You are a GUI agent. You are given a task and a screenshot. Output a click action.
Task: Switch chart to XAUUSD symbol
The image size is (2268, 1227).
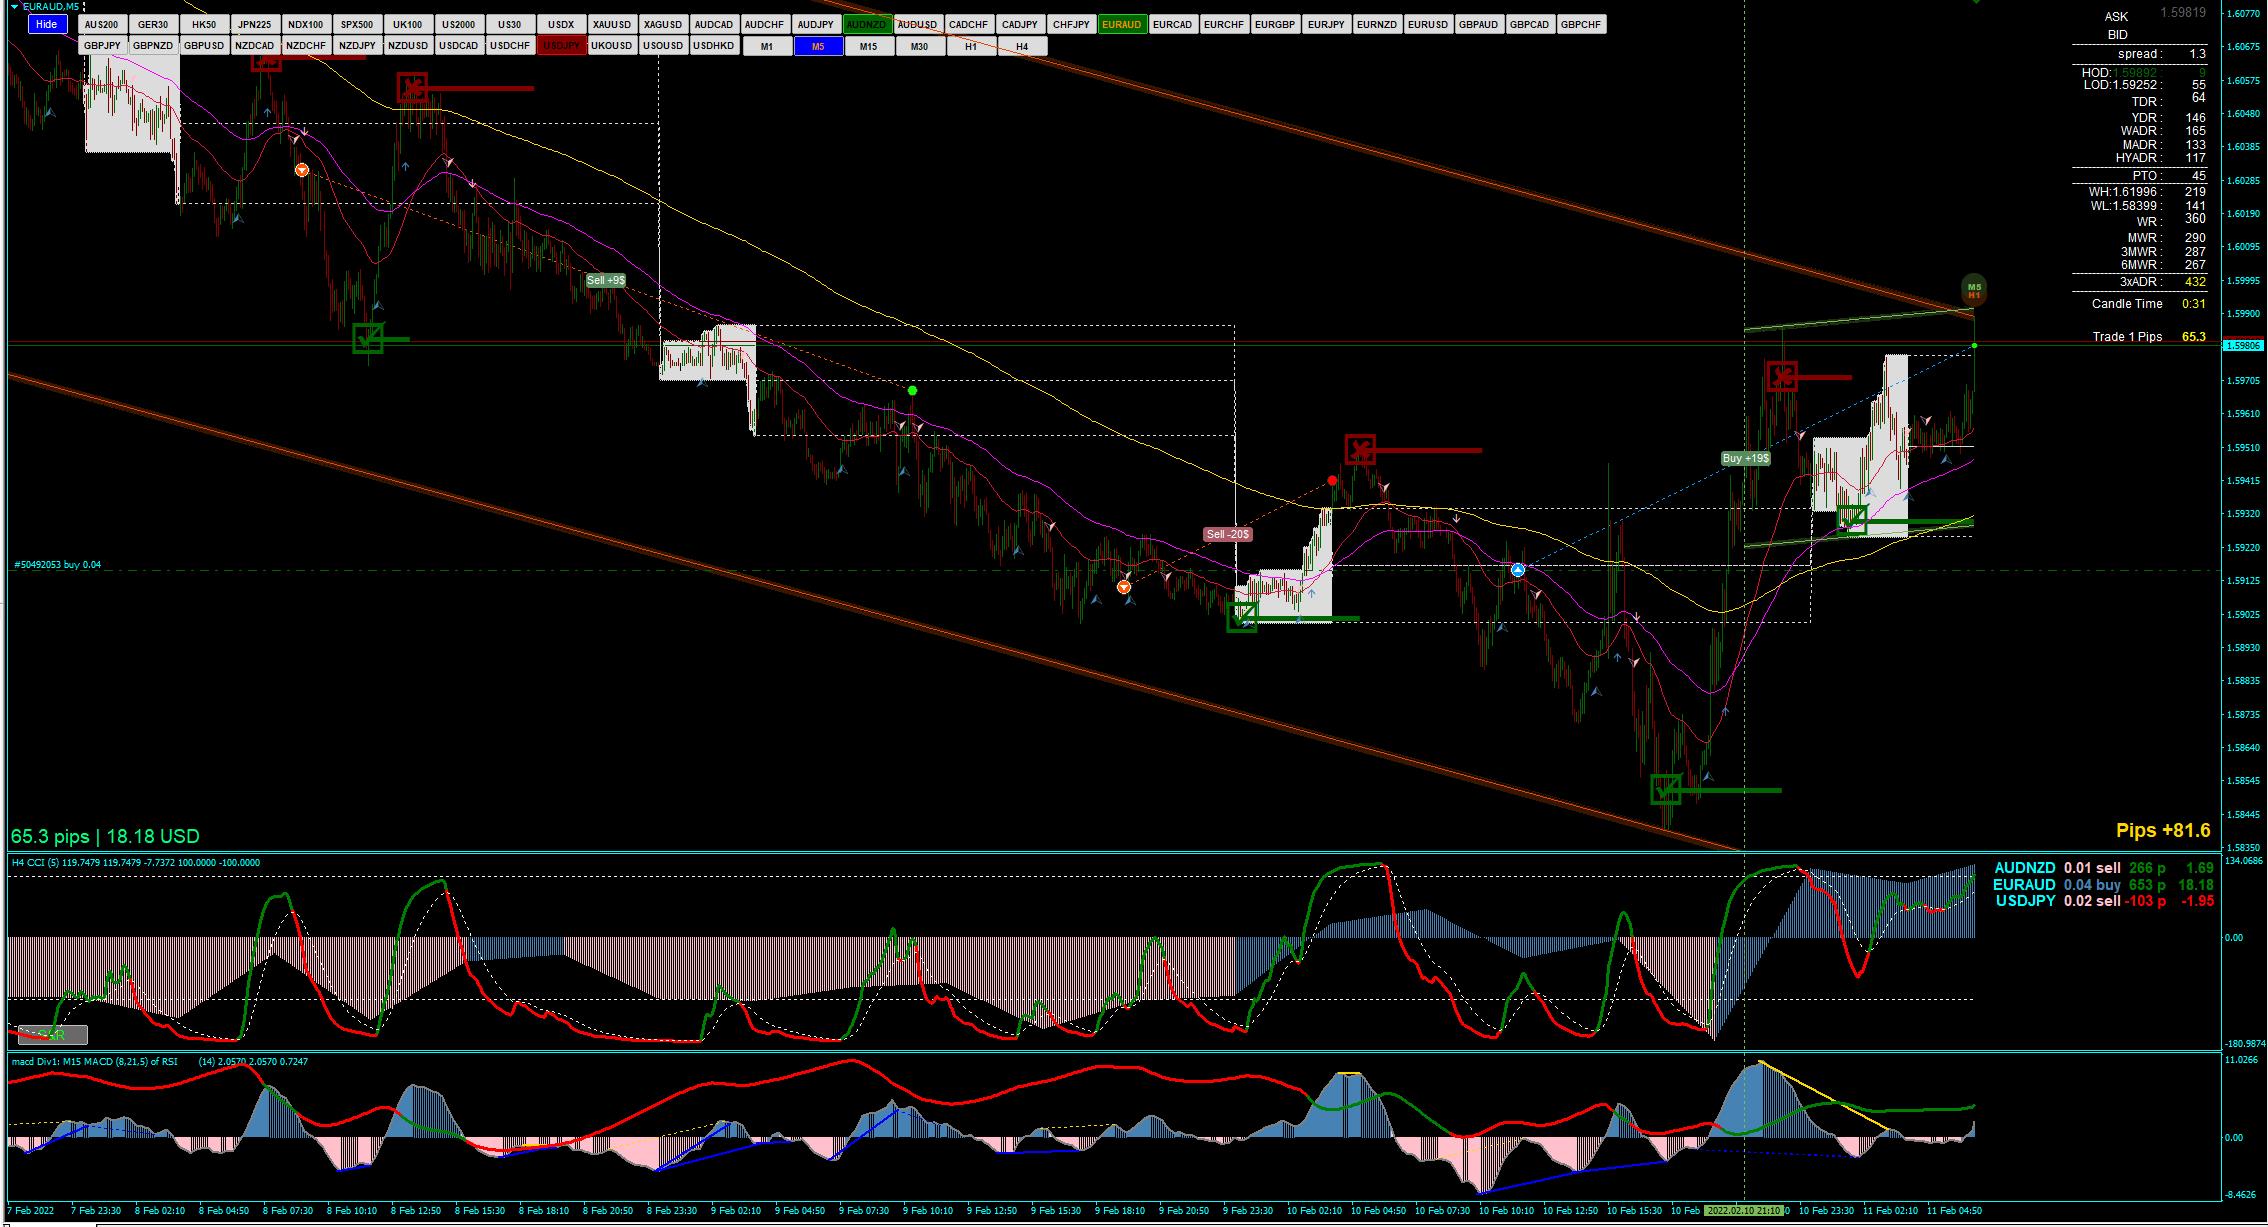tap(611, 24)
